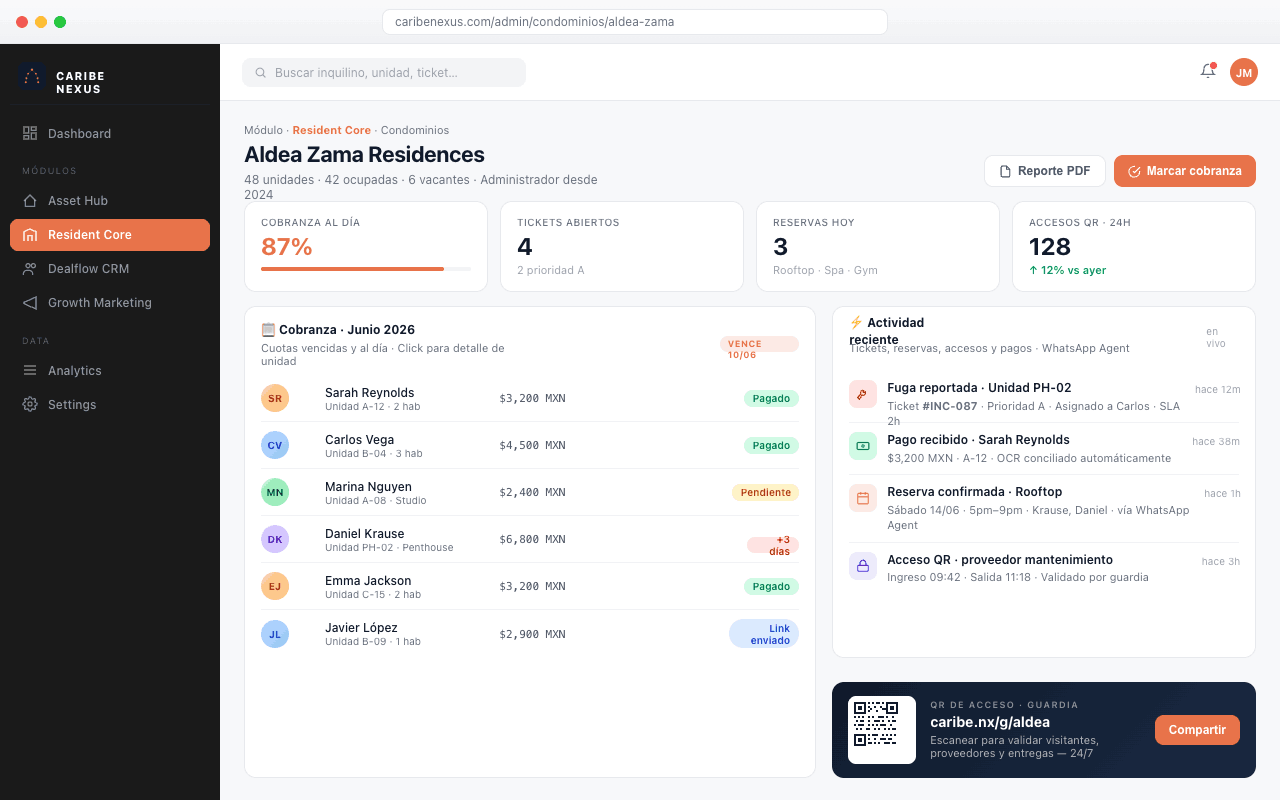Screen dimensions: 1280x800
Task: Click the browser address bar
Action: coord(635,22)
